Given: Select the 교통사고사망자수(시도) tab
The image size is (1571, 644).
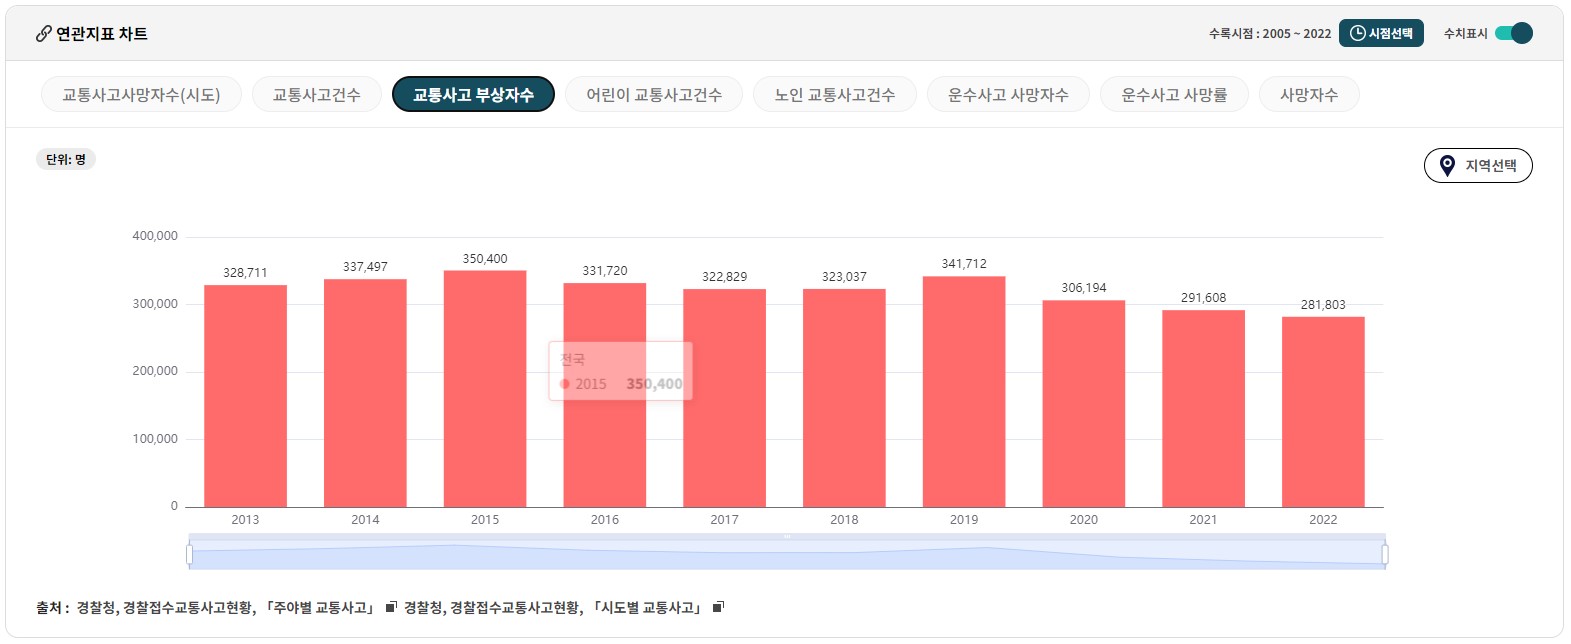Looking at the screenshot, I should [141, 95].
